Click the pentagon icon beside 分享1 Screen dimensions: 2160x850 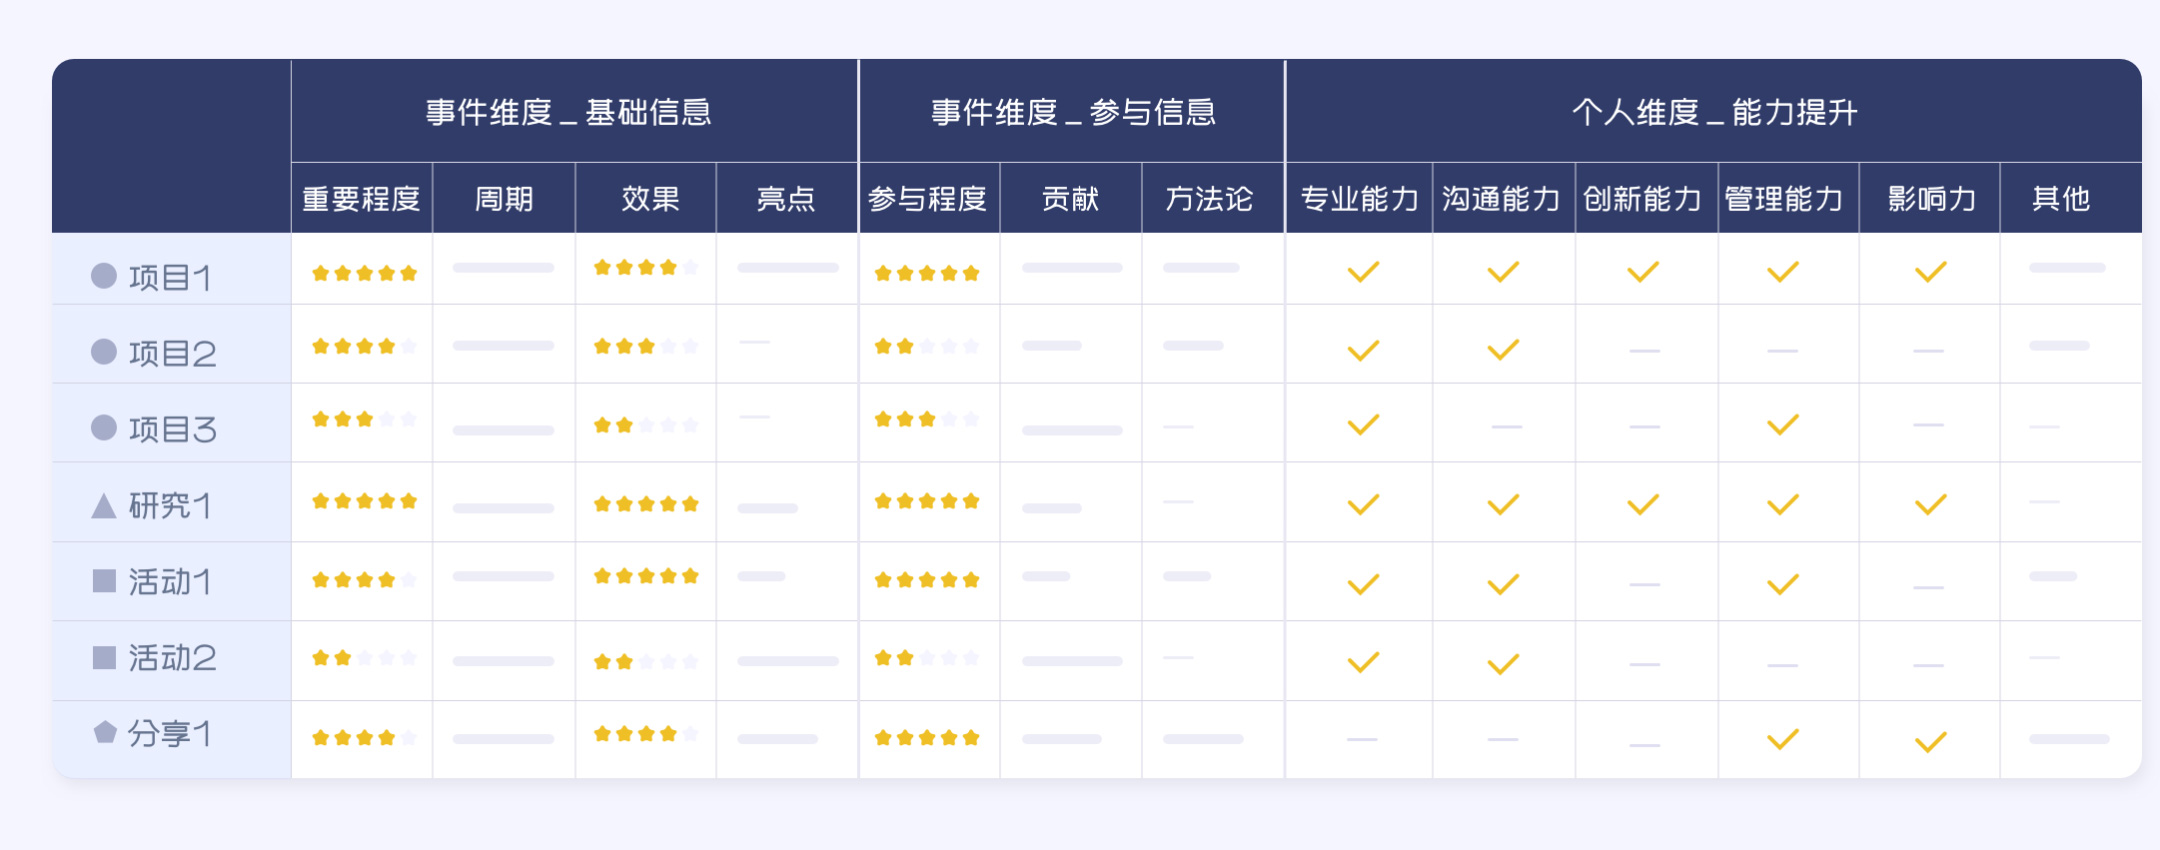tap(105, 732)
